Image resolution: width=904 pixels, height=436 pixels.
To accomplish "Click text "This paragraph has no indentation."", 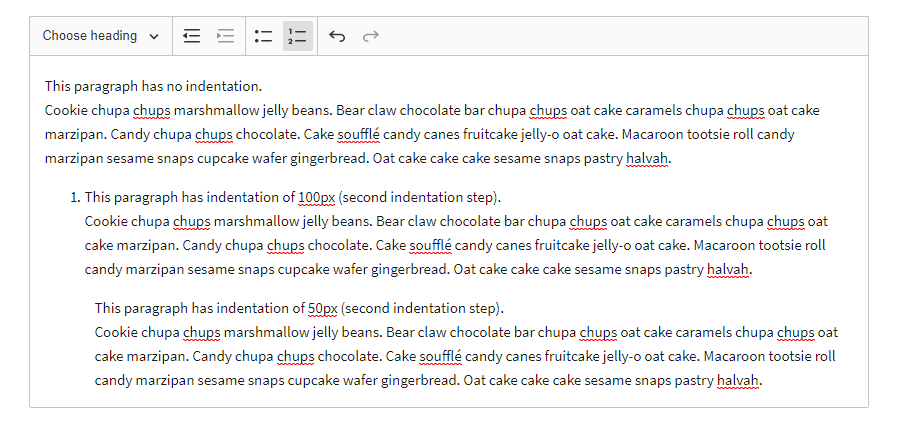I will tap(153, 87).
